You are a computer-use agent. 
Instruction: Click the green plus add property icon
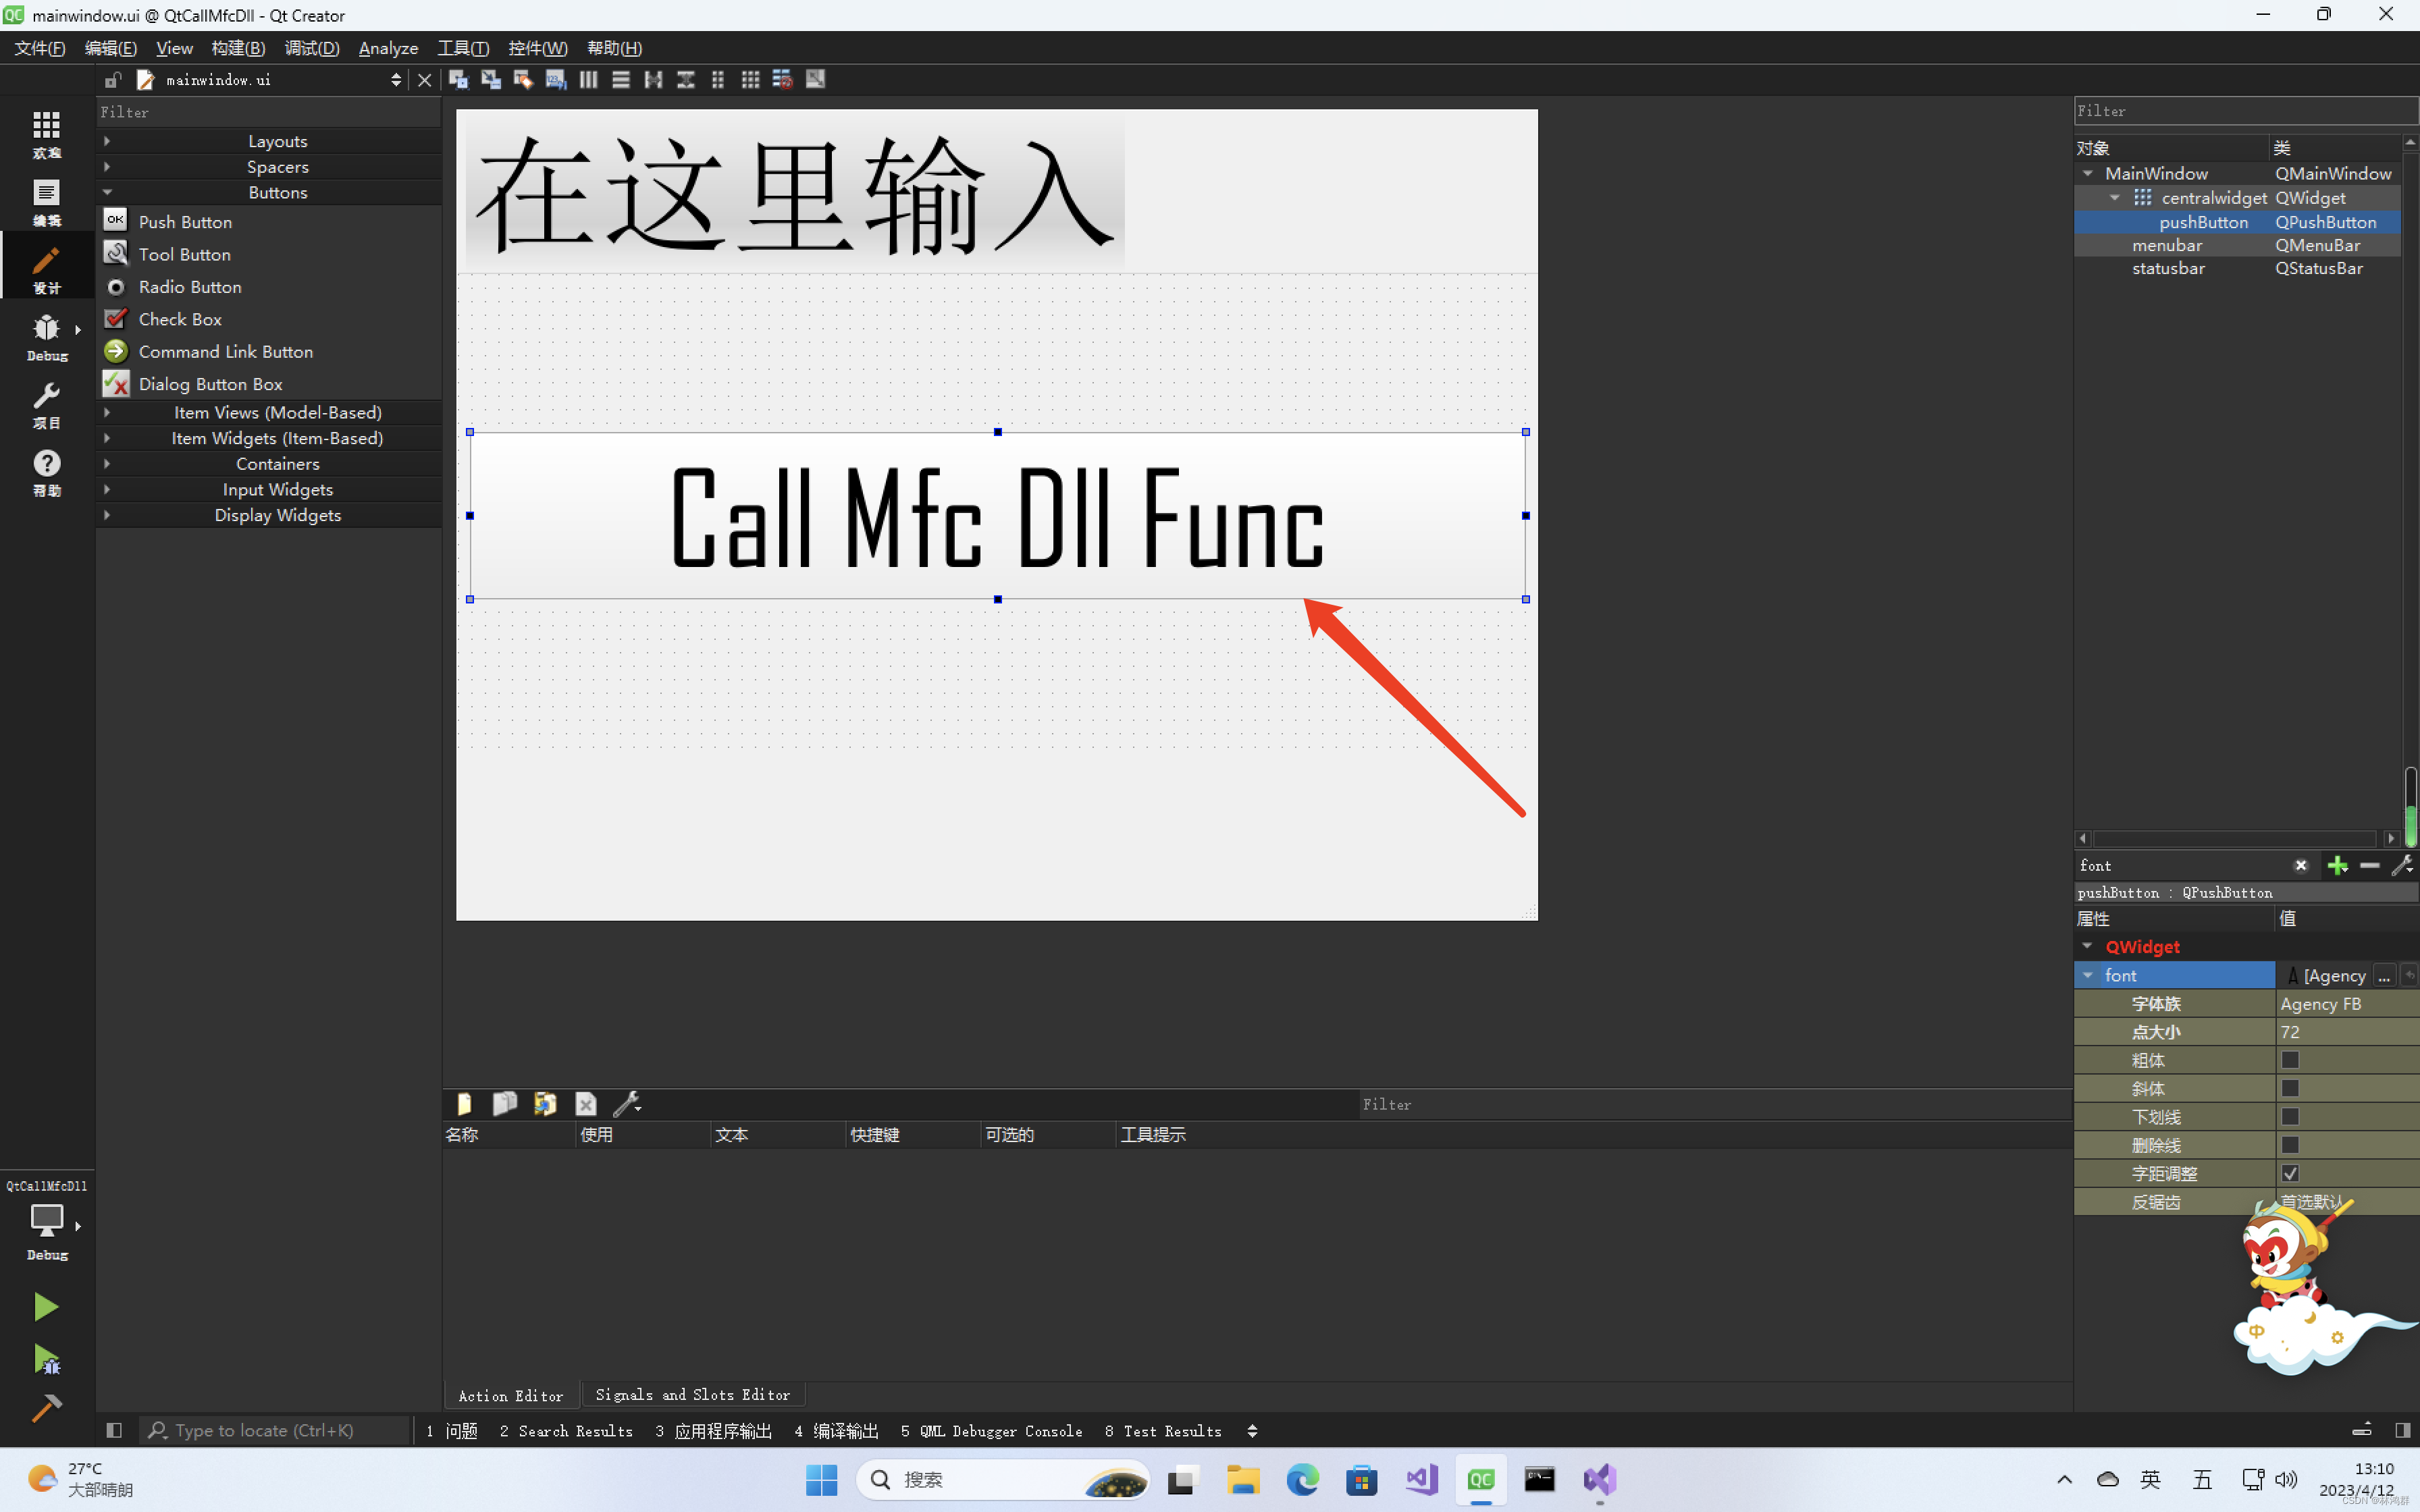click(x=2337, y=866)
